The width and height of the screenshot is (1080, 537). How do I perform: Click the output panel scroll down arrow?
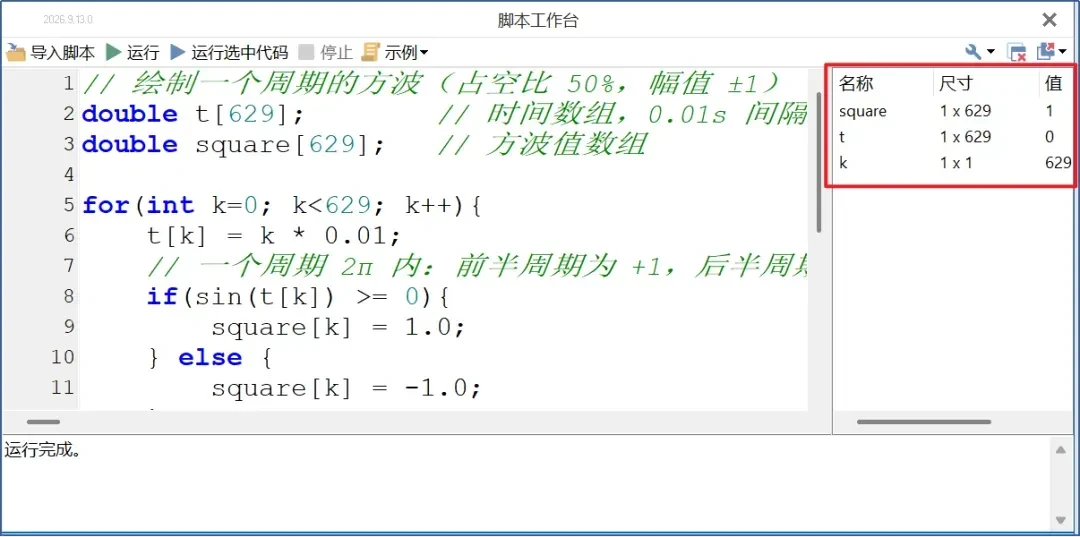coord(1061,520)
